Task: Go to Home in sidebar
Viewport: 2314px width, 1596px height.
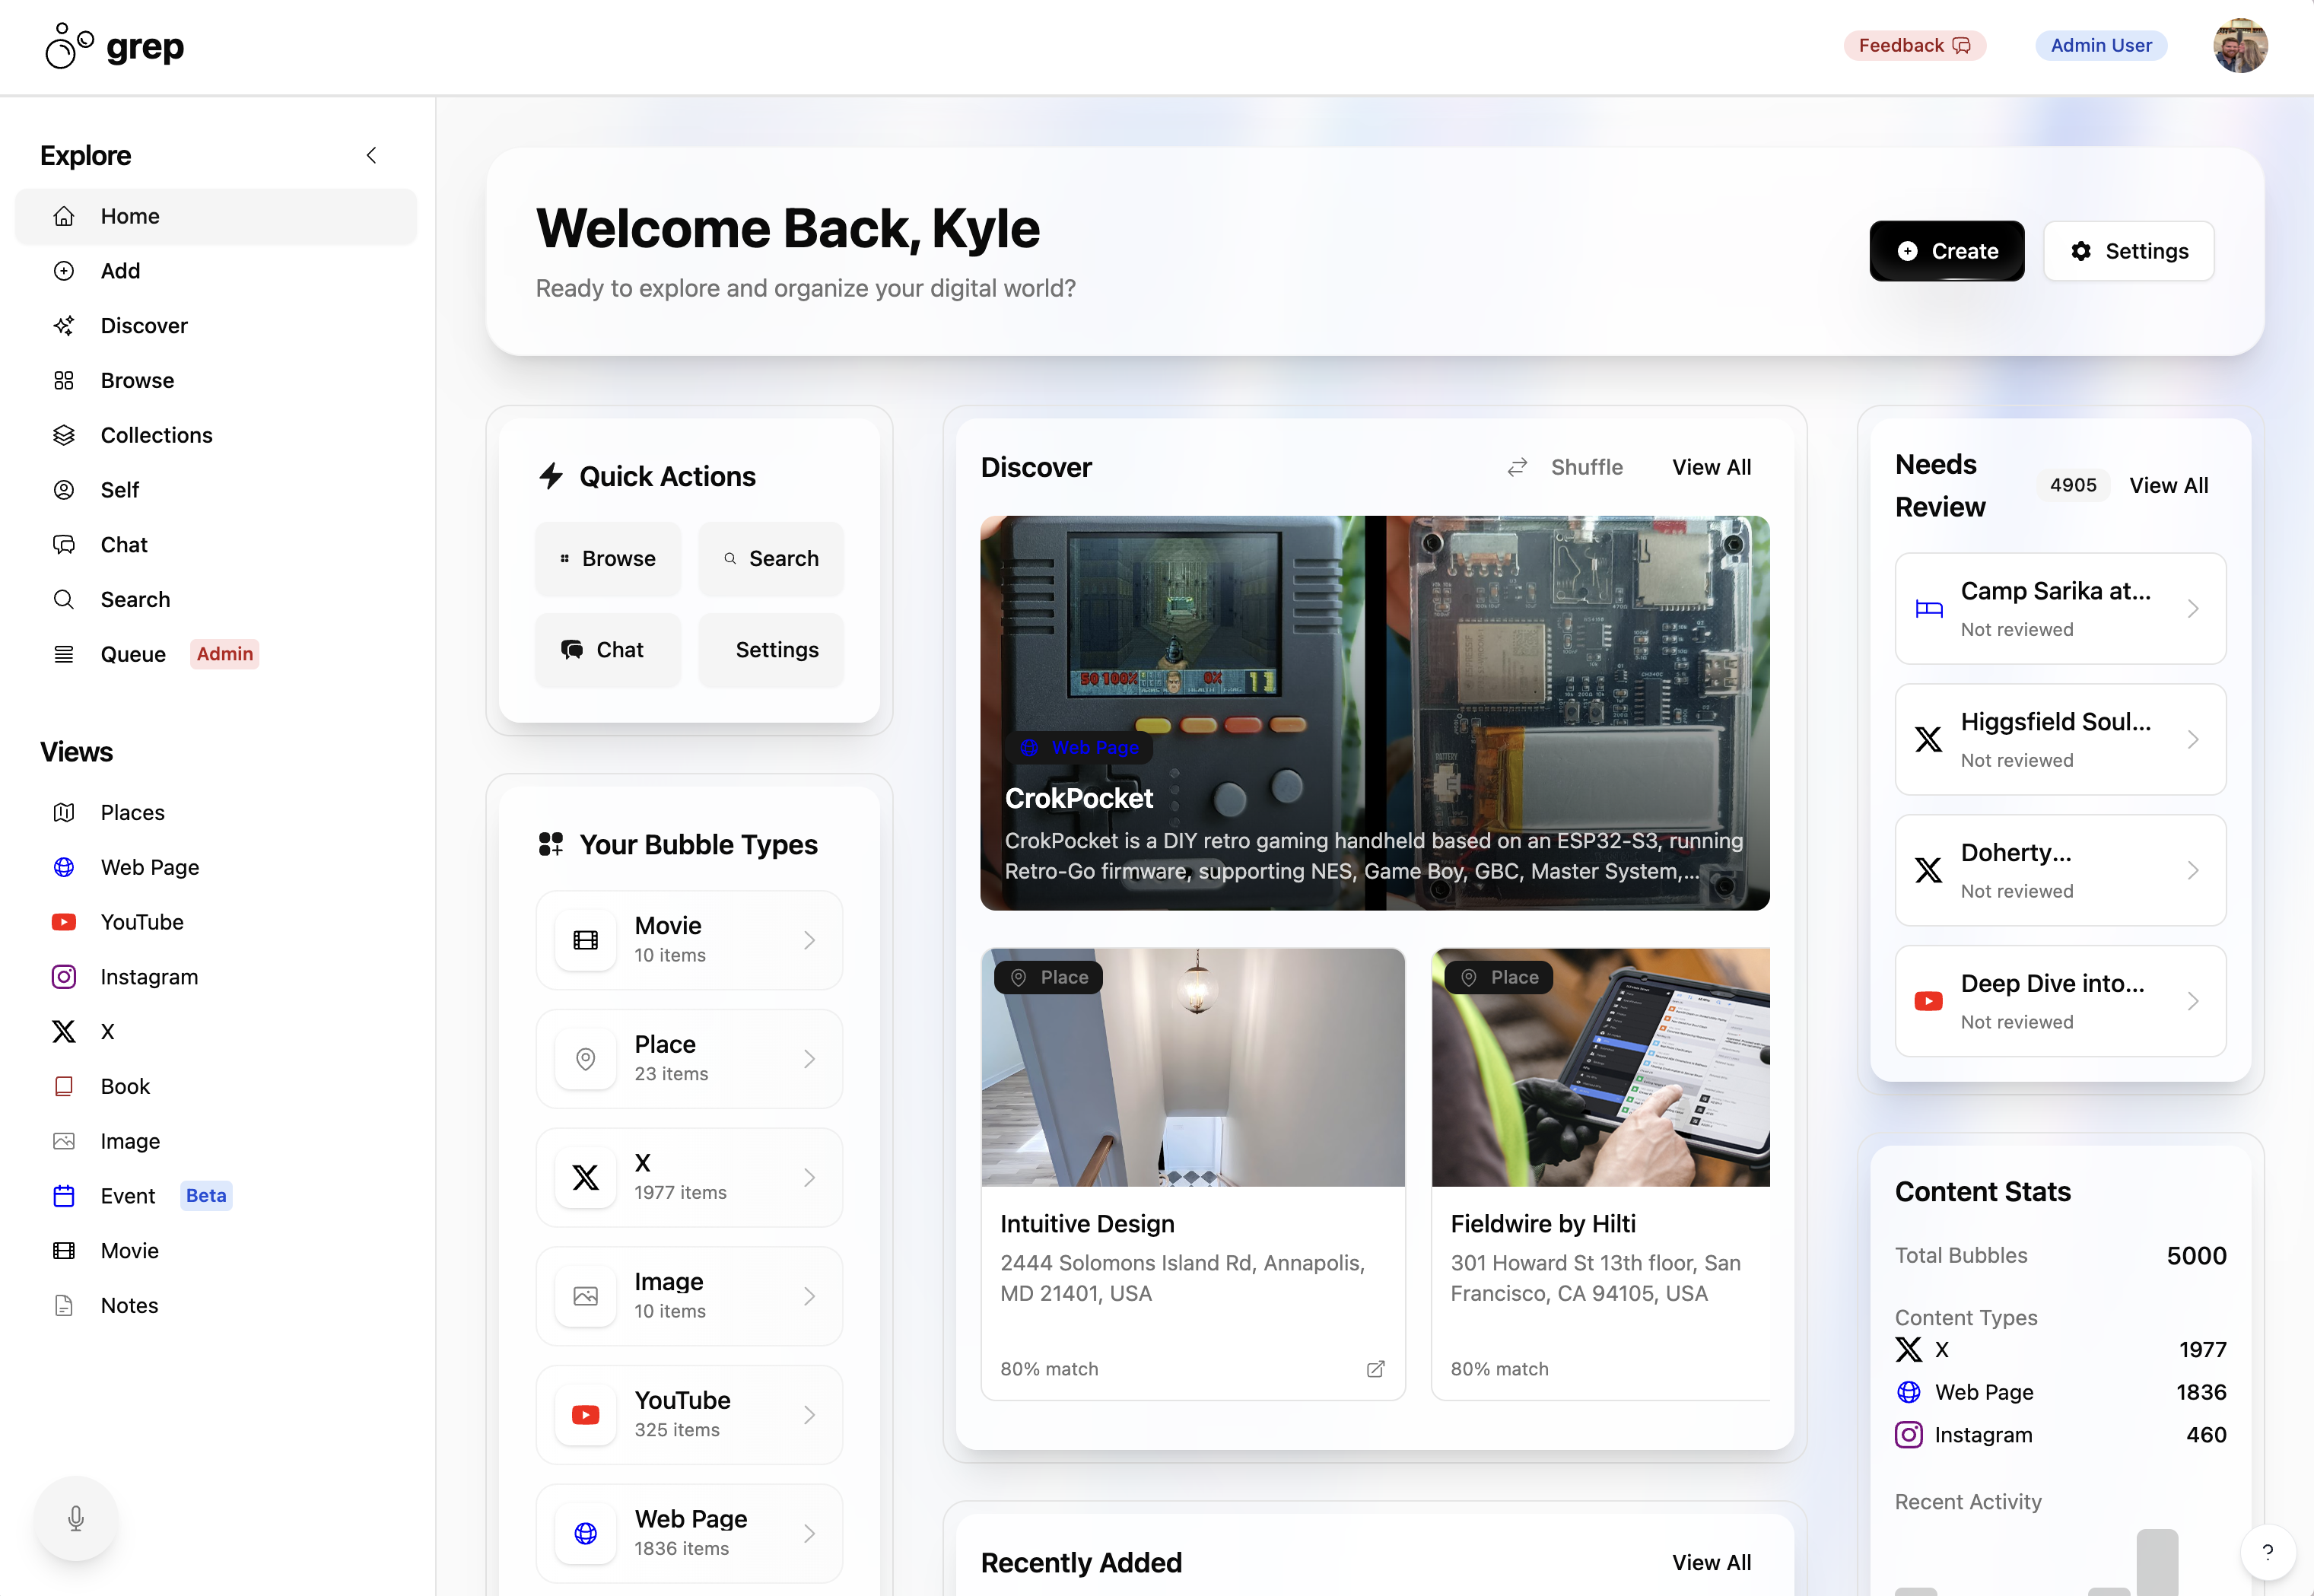Action: click(x=216, y=216)
